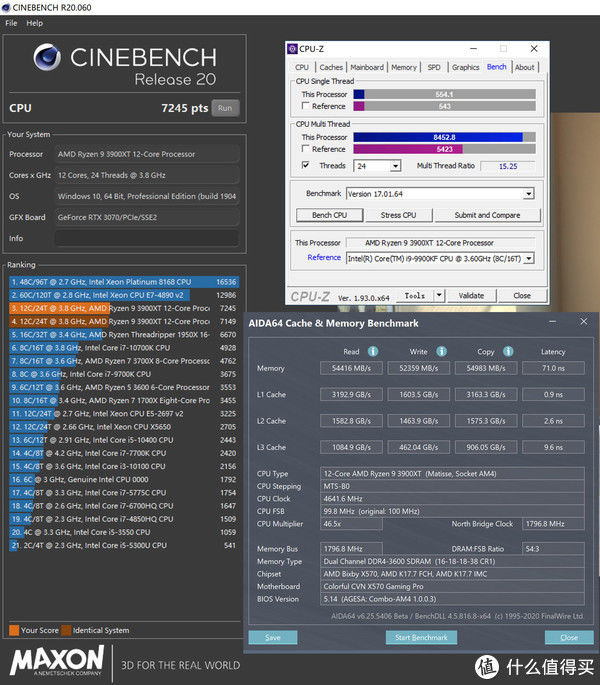Select ranking row Core i5-5300U CPU
Screen dimensions: 600x685
tap(124, 545)
